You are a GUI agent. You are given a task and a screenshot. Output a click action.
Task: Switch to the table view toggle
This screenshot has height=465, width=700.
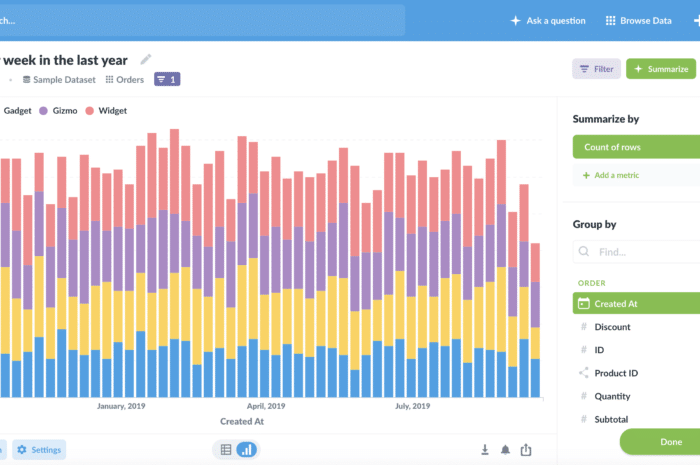pyautogui.click(x=226, y=450)
